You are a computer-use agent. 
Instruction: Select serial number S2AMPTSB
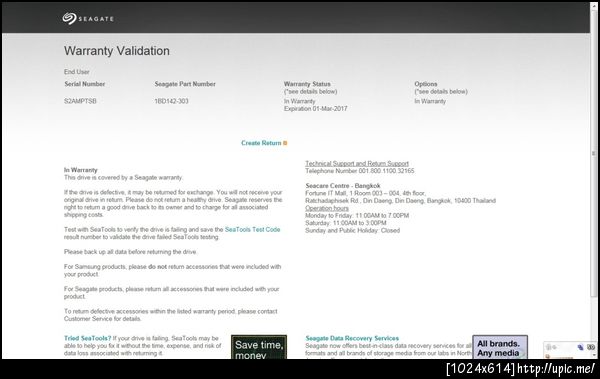pyautogui.click(x=80, y=101)
